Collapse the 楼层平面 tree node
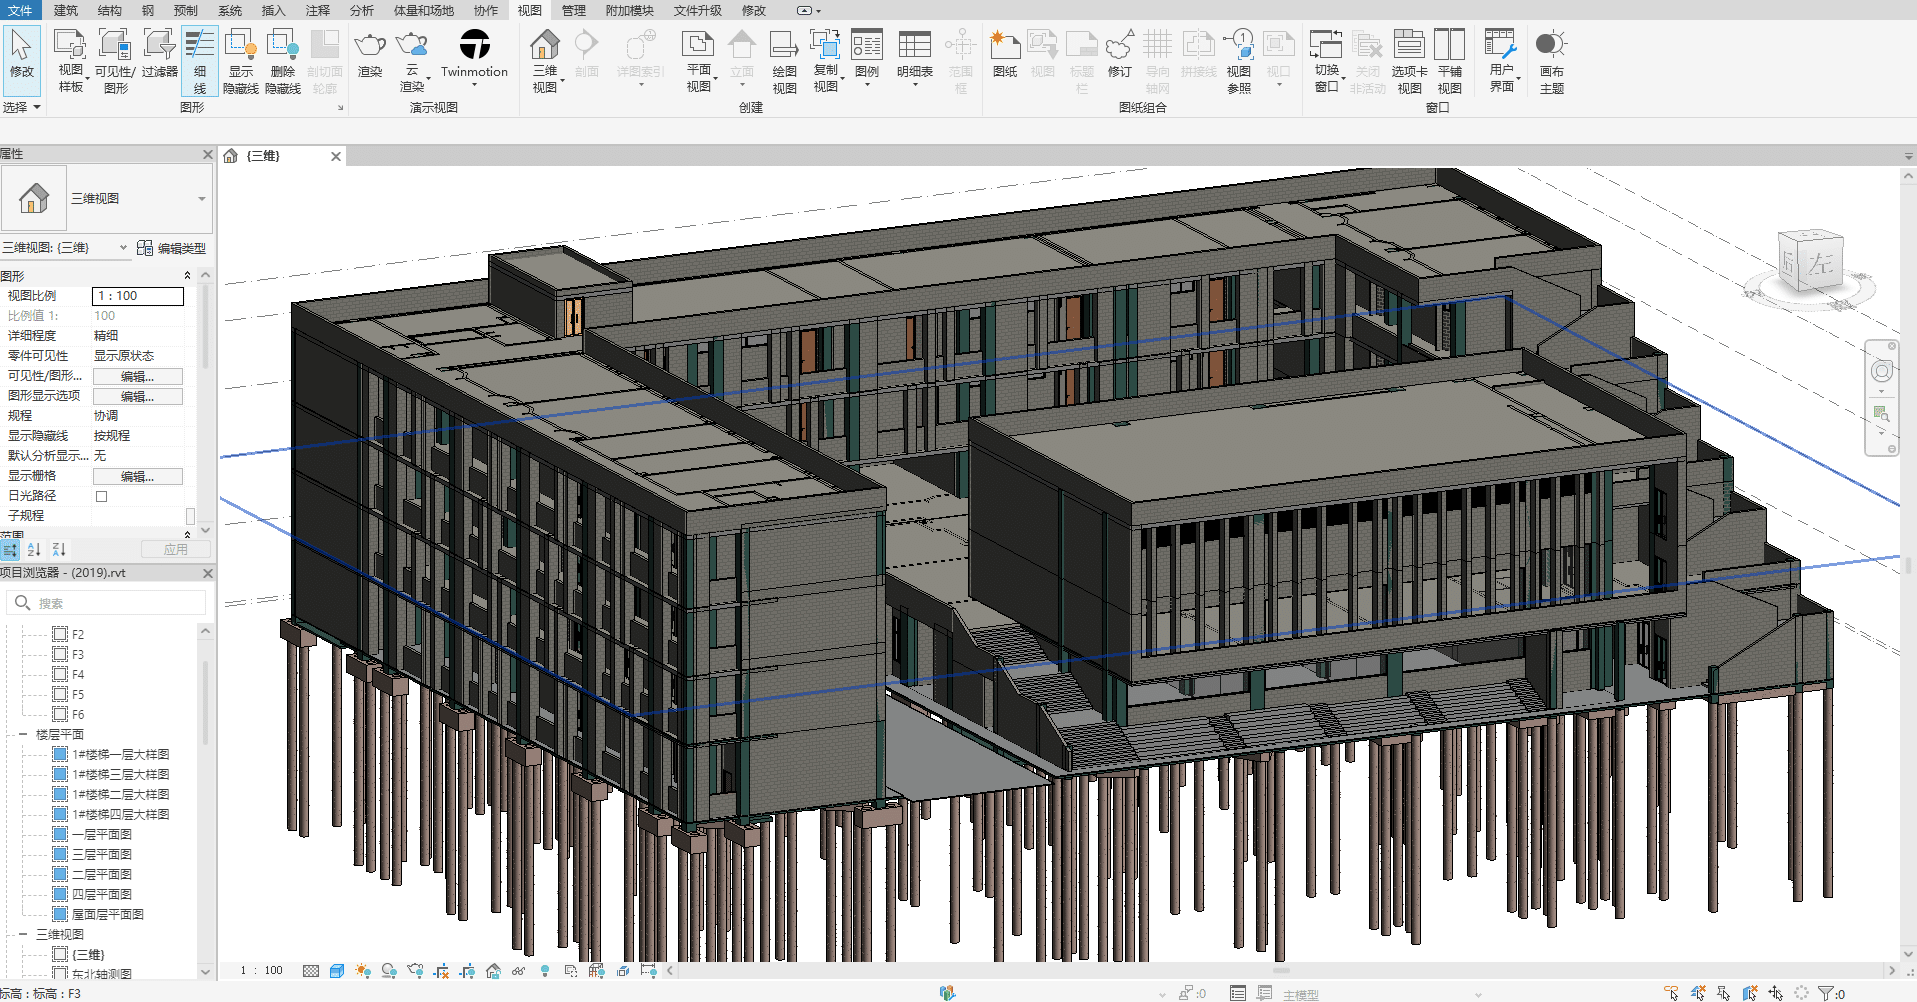1917x1002 pixels. (23, 734)
